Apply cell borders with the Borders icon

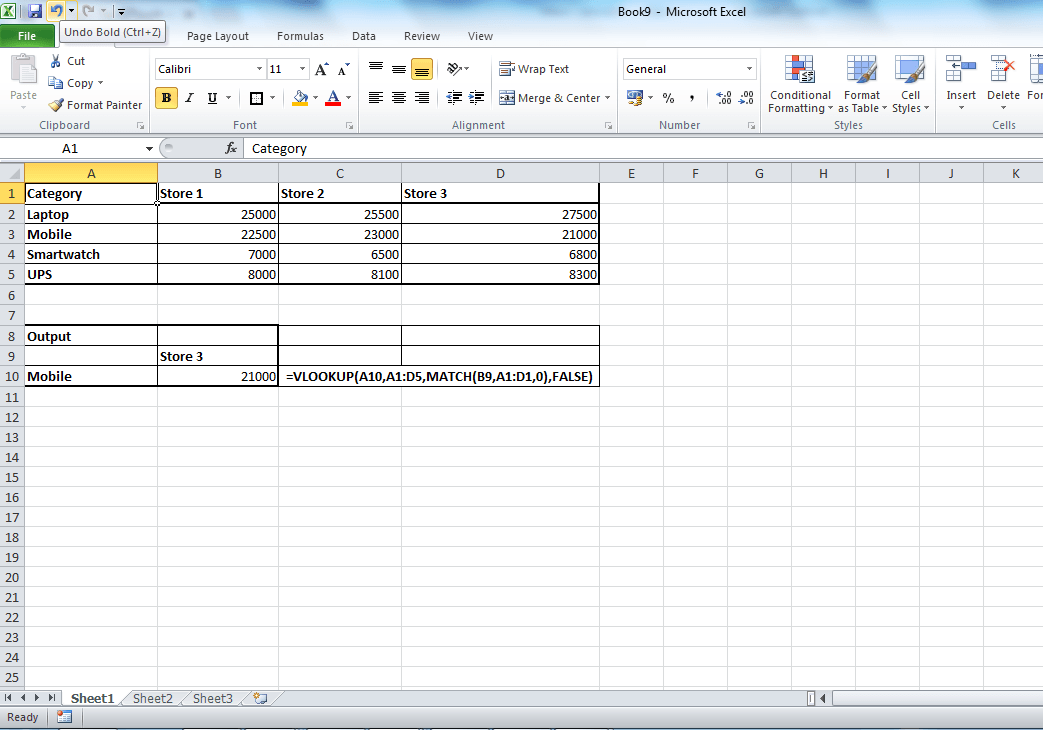pos(256,98)
